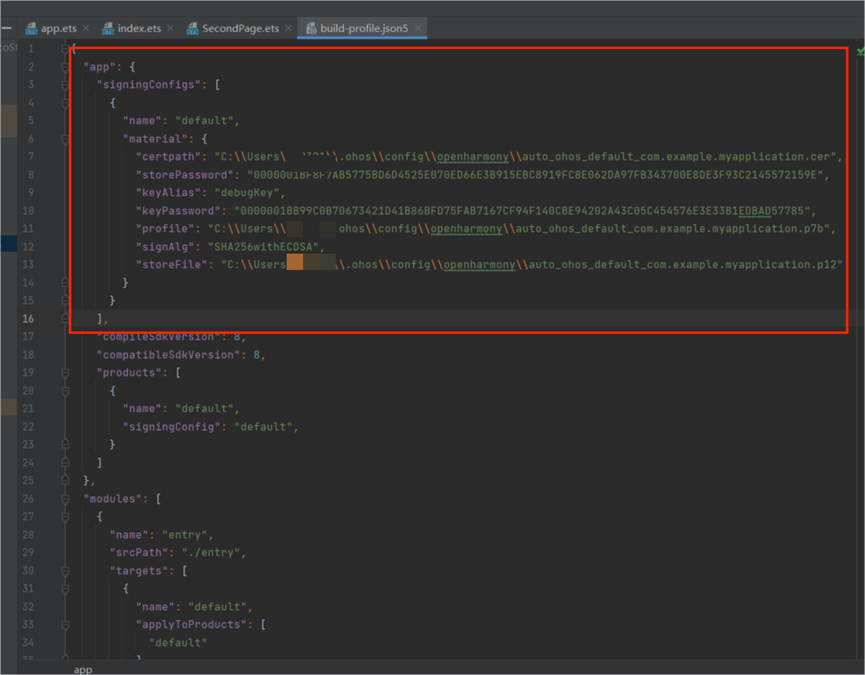This screenshot has height=675, width=865.
Task: Open the index.ets tab
Action: coord(132,28)
